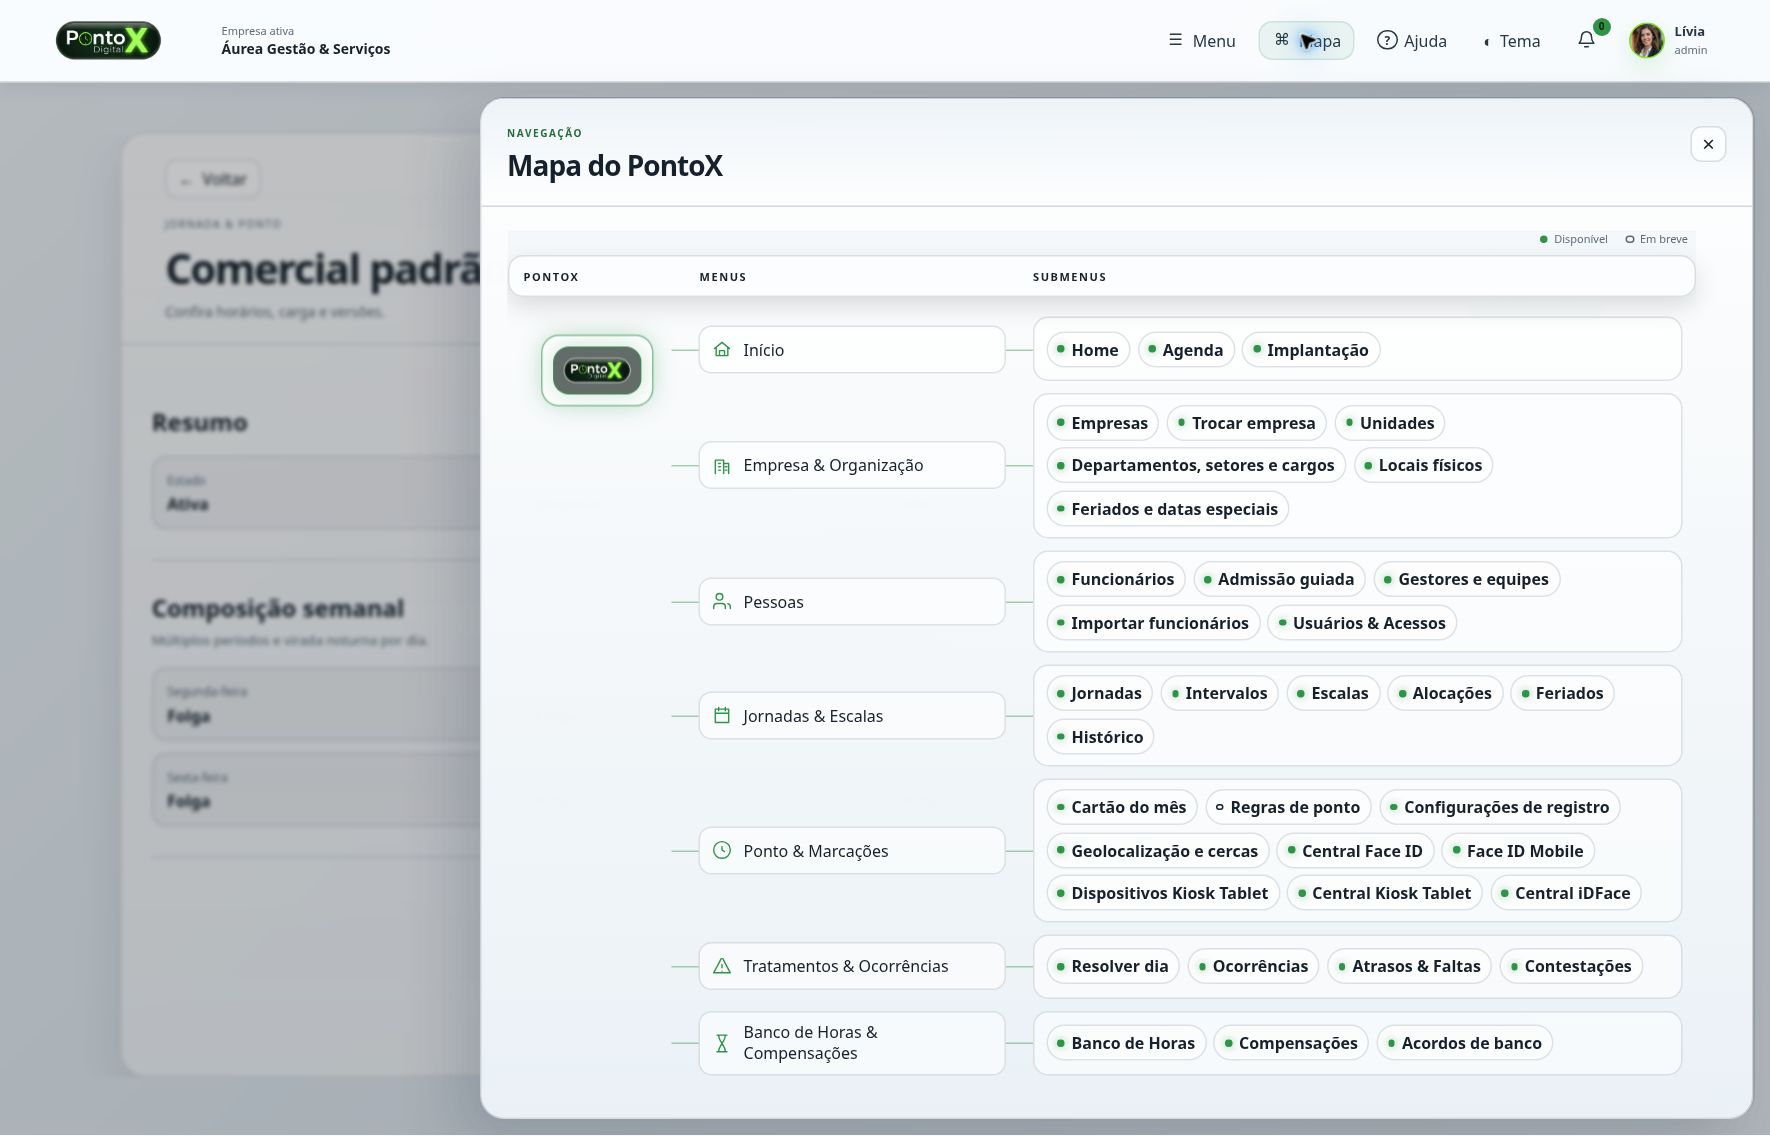This screenshot has height=1136, width=1770.
Task: Click Lívia's admin profile avatar
Action: point(1646,40)
